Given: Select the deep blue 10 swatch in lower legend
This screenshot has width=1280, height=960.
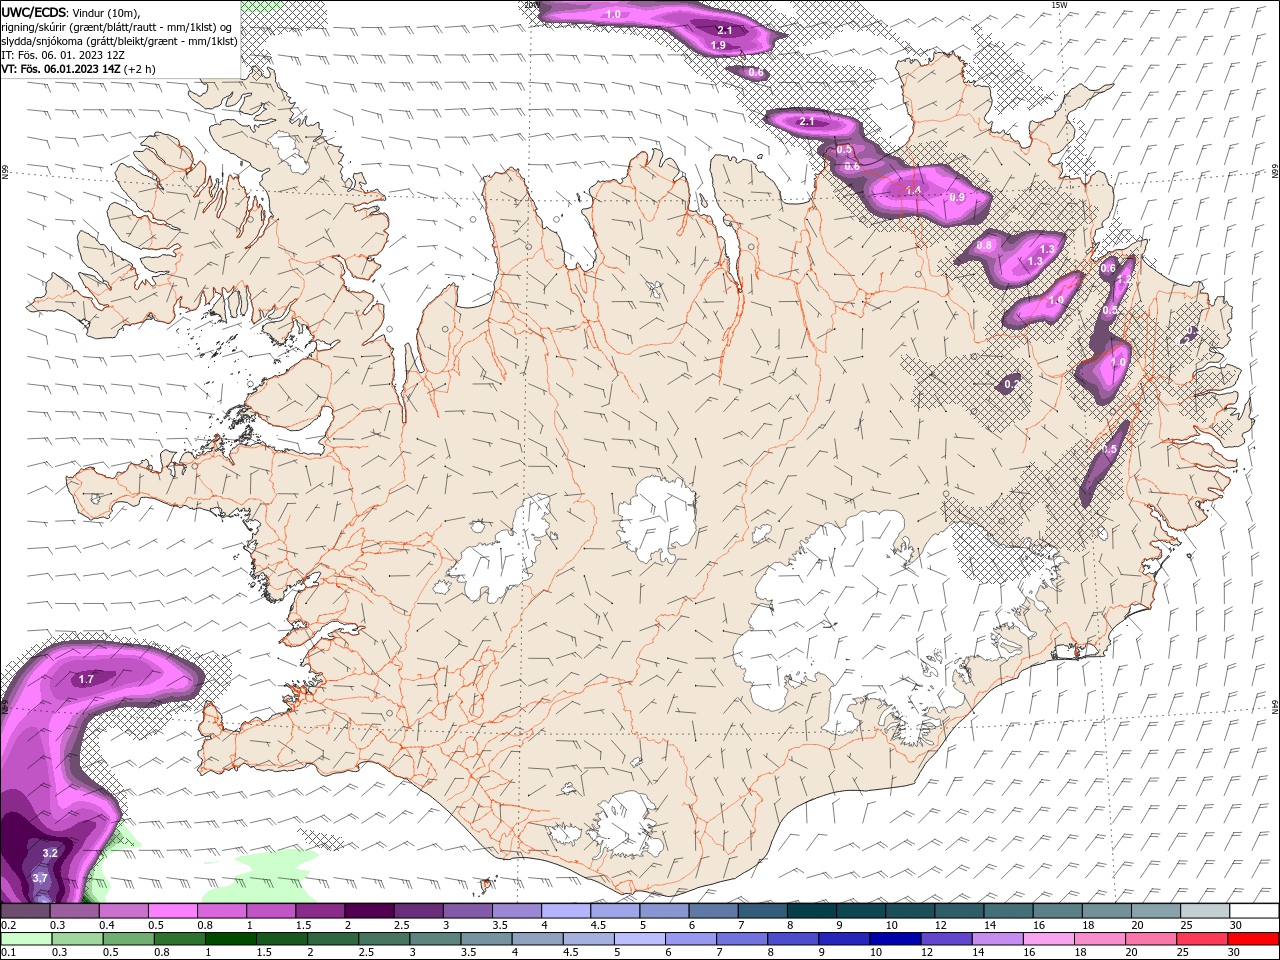Looking at the screenshot, I should point(895,939).
